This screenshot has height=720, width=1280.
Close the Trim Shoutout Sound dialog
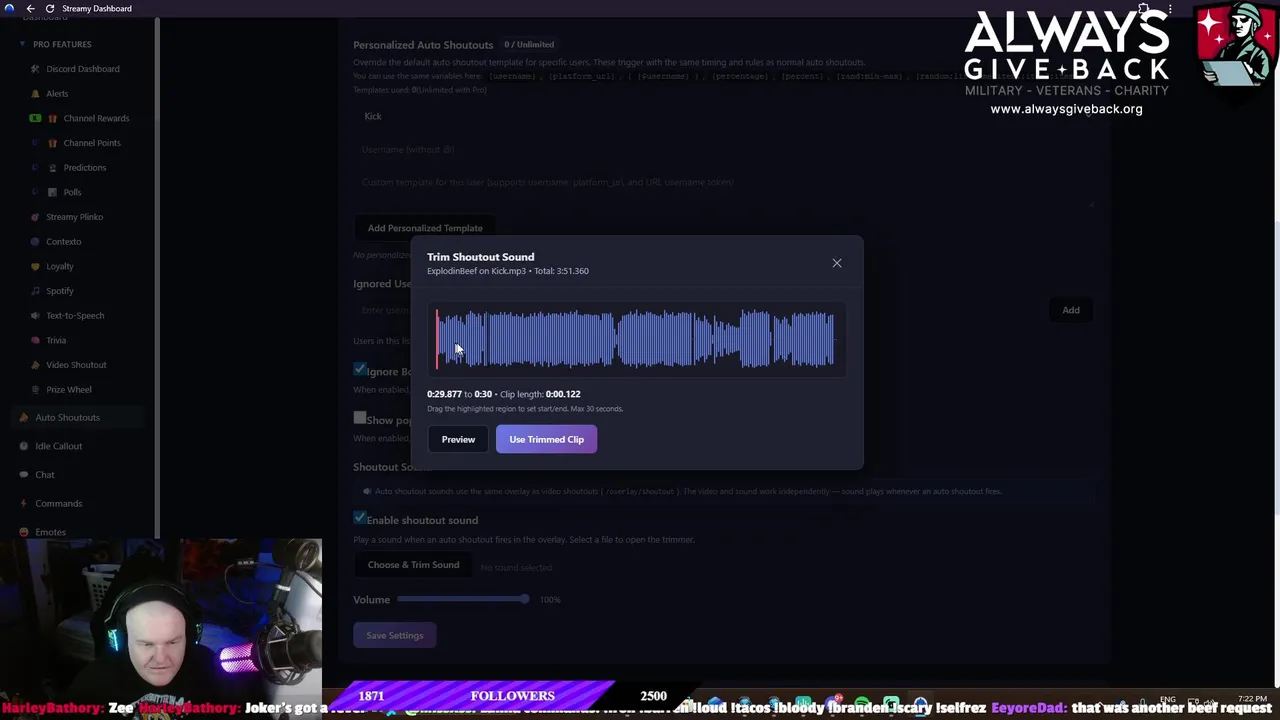(x=837, y=263)
